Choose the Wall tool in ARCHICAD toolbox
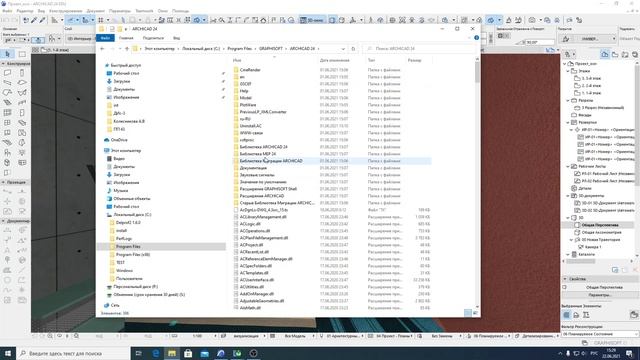The height and width of the screenshot is (360, 640). 8,73
